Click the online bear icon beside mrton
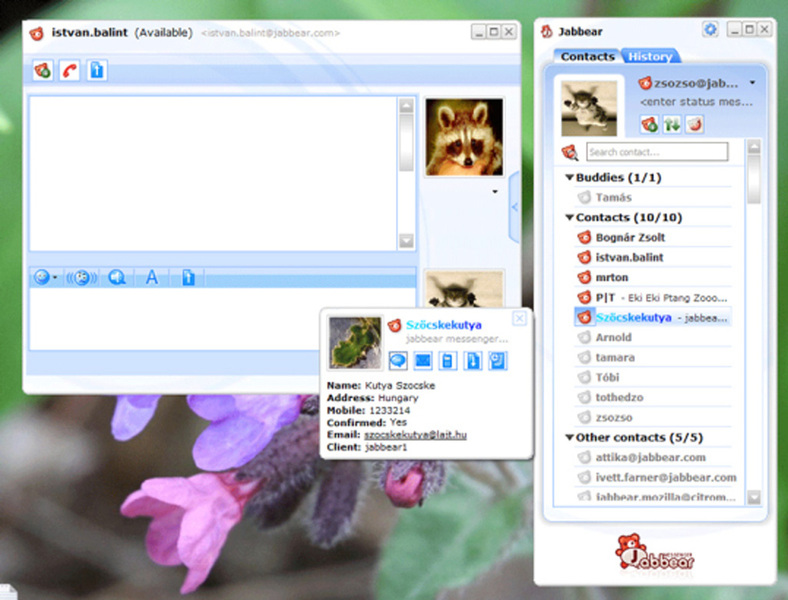The image size is (788, 600). 584,277
